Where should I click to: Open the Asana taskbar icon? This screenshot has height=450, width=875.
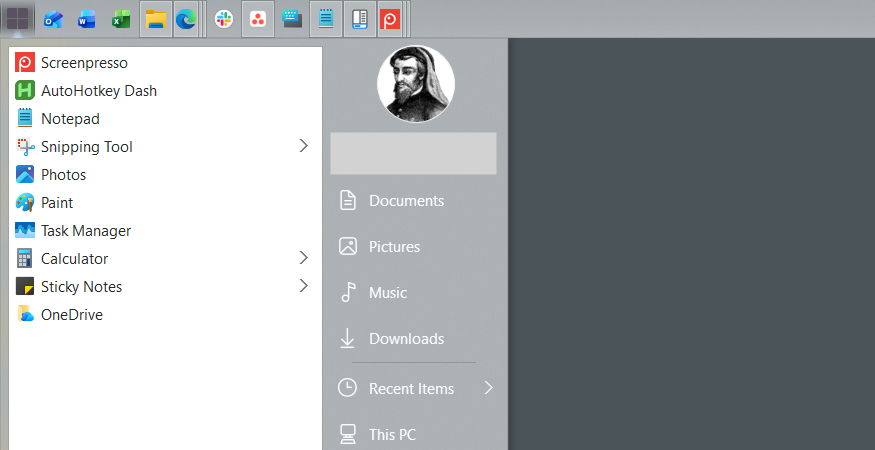258,20
